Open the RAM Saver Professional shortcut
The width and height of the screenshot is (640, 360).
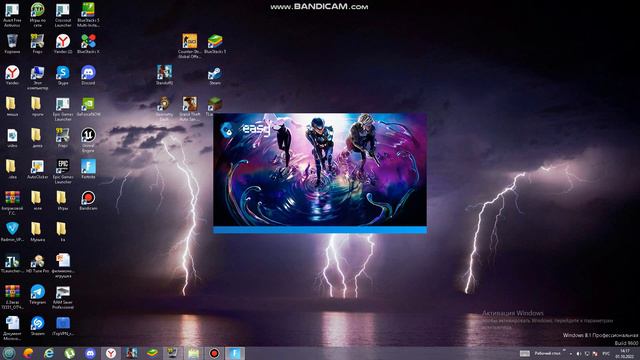(x=63, y=297)
